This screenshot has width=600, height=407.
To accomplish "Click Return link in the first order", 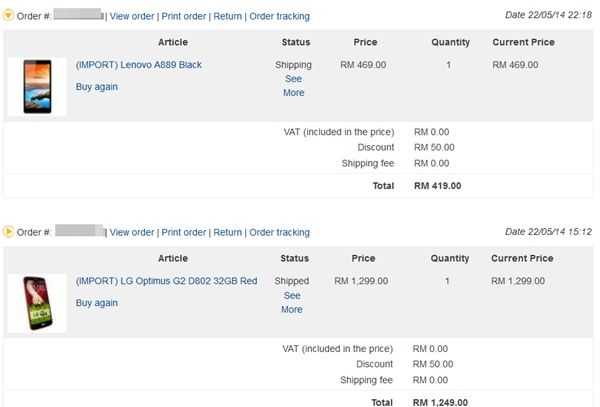I will pyautogui.click(x=228, y=16).
